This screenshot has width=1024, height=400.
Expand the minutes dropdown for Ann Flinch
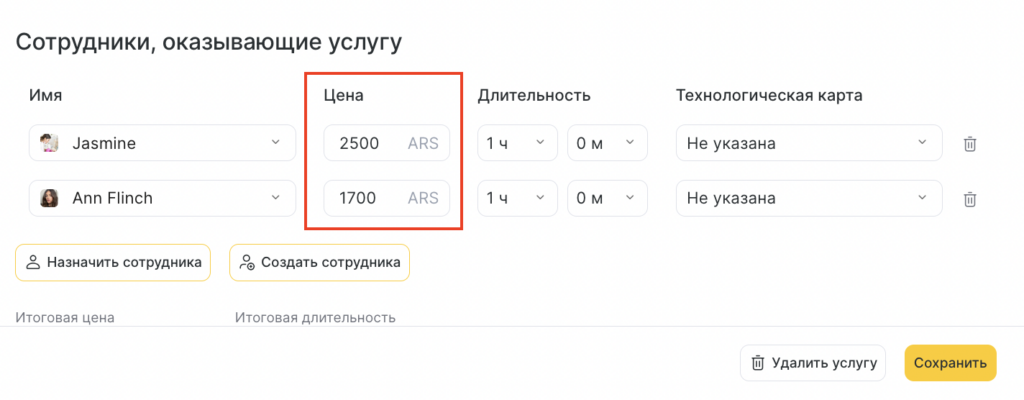(607, 199)
